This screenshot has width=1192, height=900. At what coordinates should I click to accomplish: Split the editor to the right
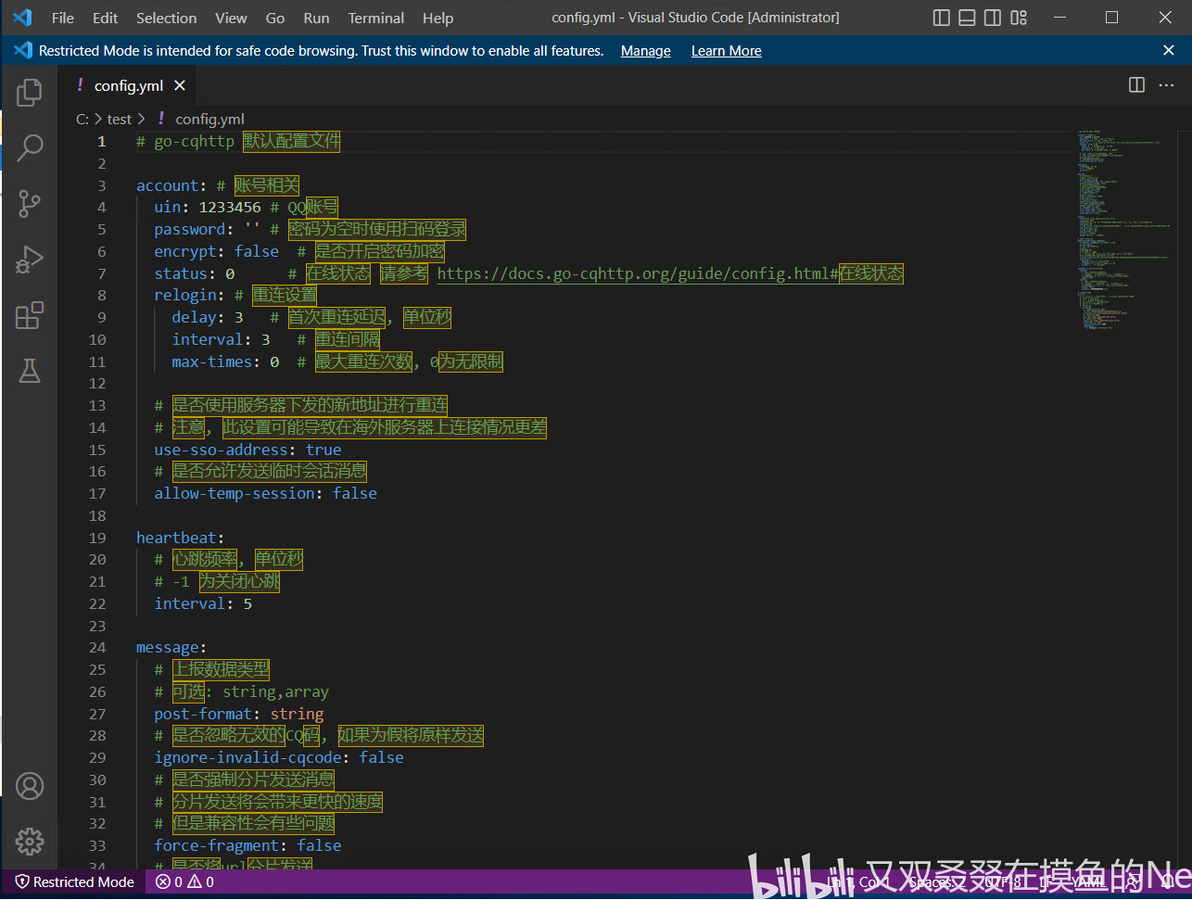point(1136,85)
